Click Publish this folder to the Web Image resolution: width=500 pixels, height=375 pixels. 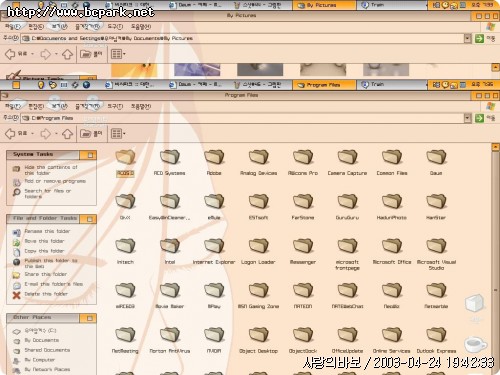click(51, 263)
